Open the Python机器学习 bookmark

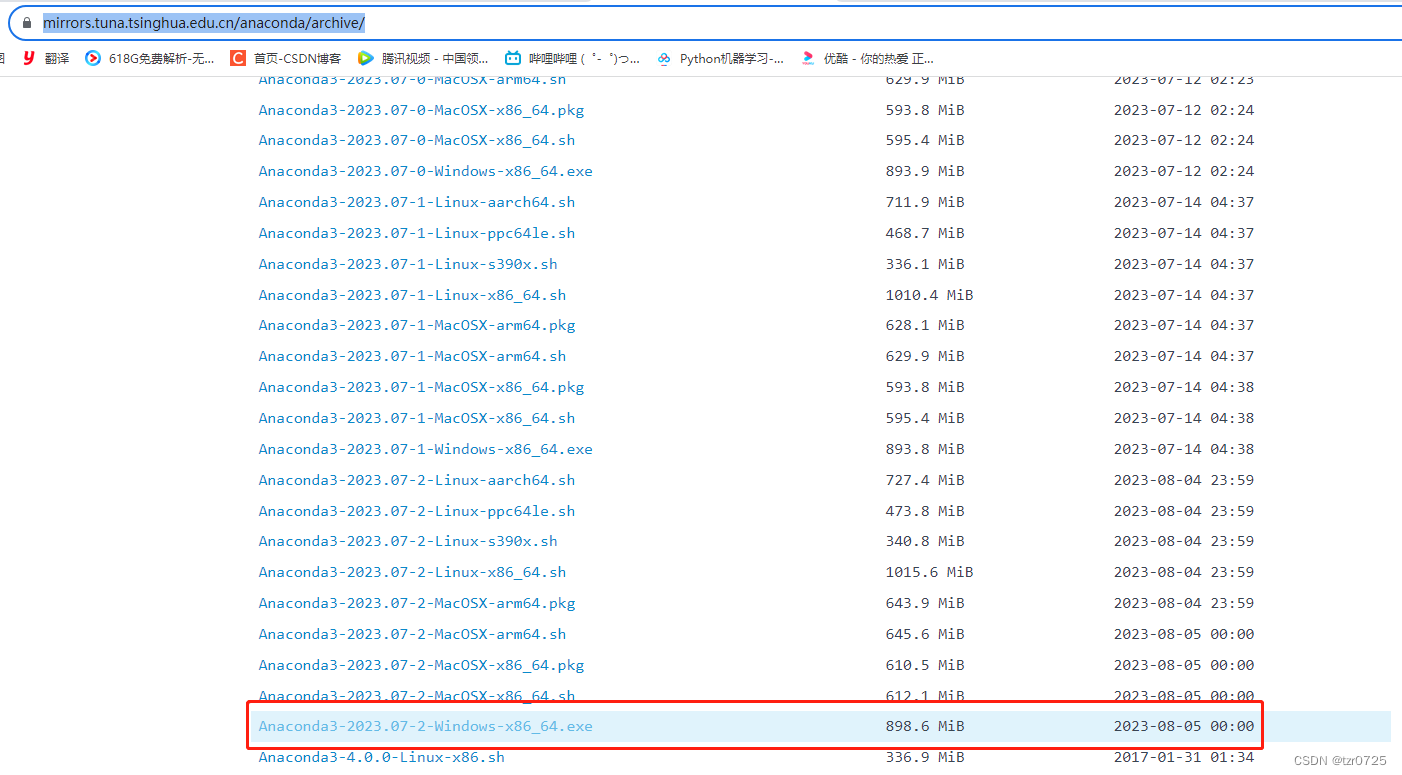[x=720, y=58]
